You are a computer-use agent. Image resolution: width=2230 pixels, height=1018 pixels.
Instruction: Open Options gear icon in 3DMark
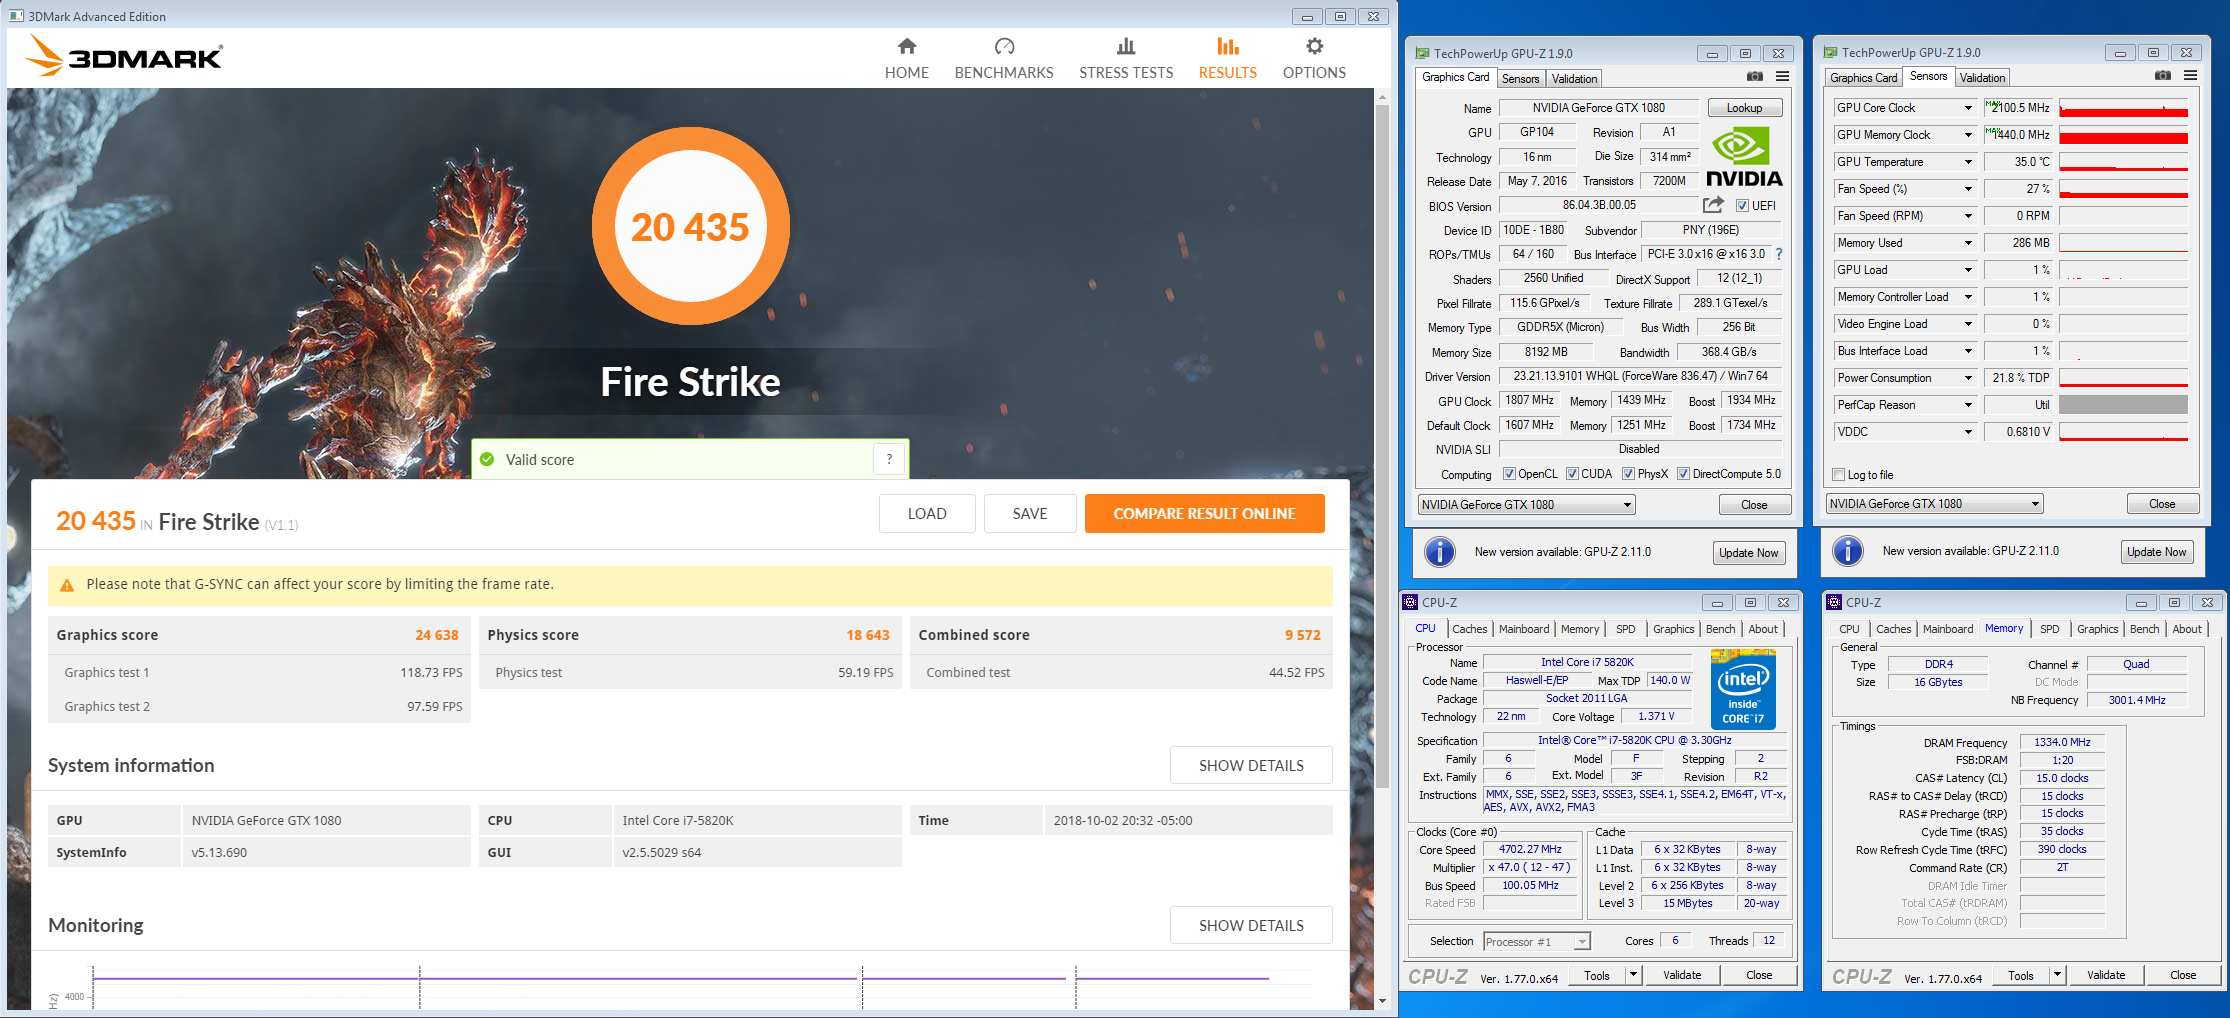pos(1314,46)
